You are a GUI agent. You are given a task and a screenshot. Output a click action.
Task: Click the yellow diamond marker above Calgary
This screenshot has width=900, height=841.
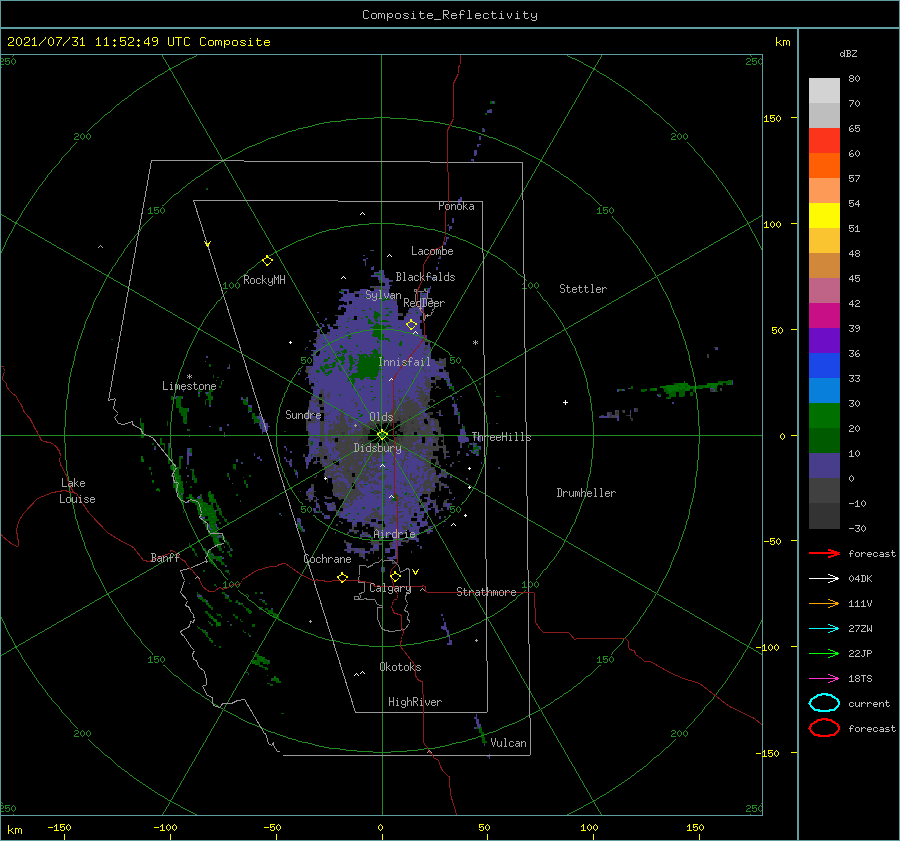[395, 576]
